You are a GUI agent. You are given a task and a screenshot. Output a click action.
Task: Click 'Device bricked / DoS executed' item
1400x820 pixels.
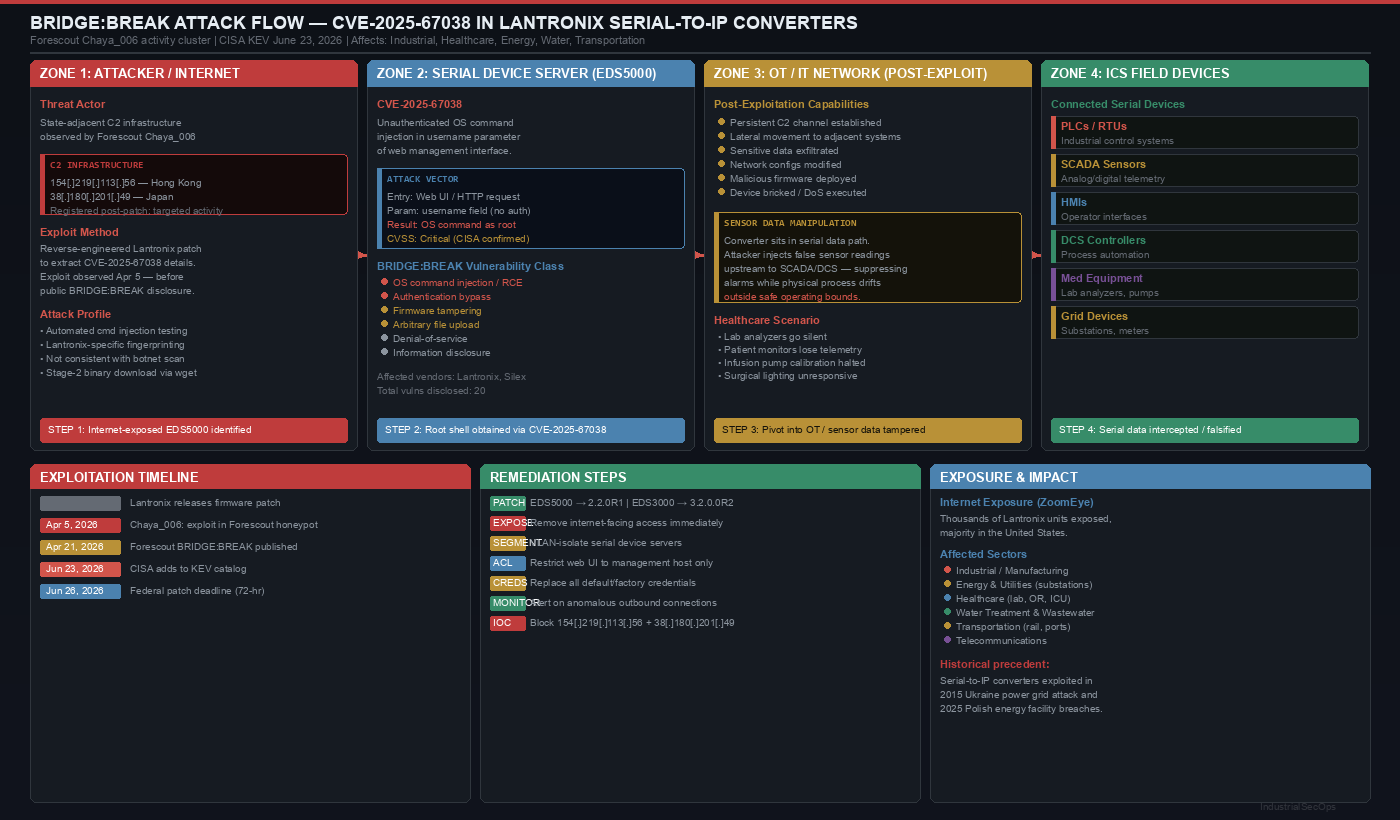(792, 193)
